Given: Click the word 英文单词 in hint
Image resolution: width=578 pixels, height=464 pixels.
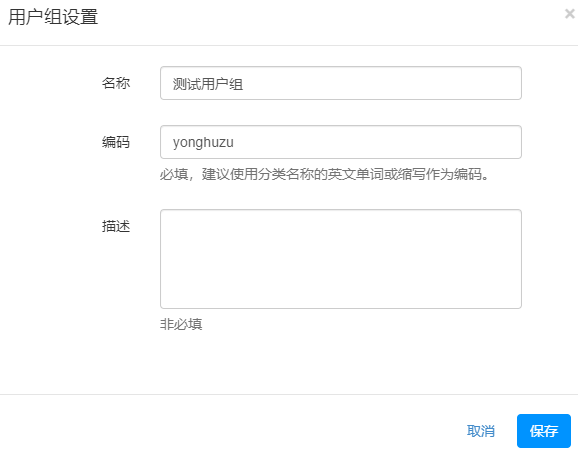Looking at the screenshot, I should (356, 174).
